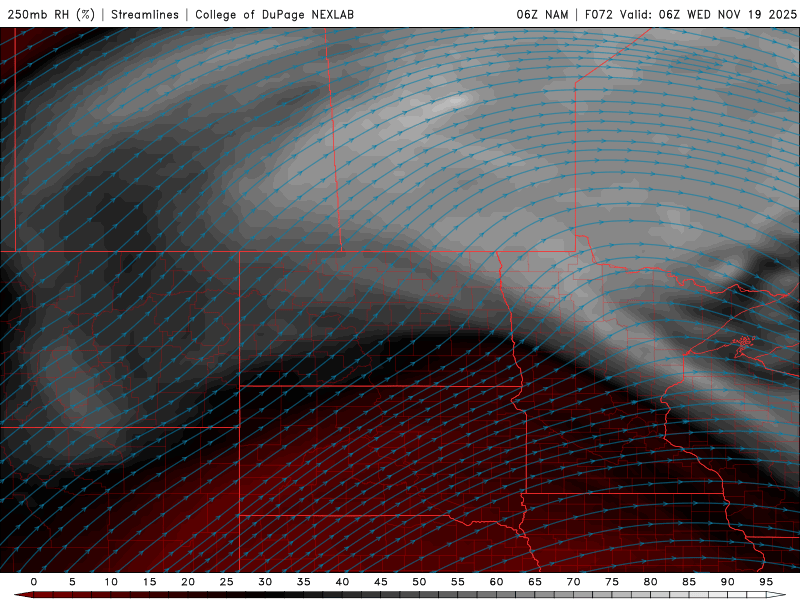The width and height of the screenshot is (800, 600).
Task: Click the "30" label on the color scale
Action: click(x=265, y=582)
